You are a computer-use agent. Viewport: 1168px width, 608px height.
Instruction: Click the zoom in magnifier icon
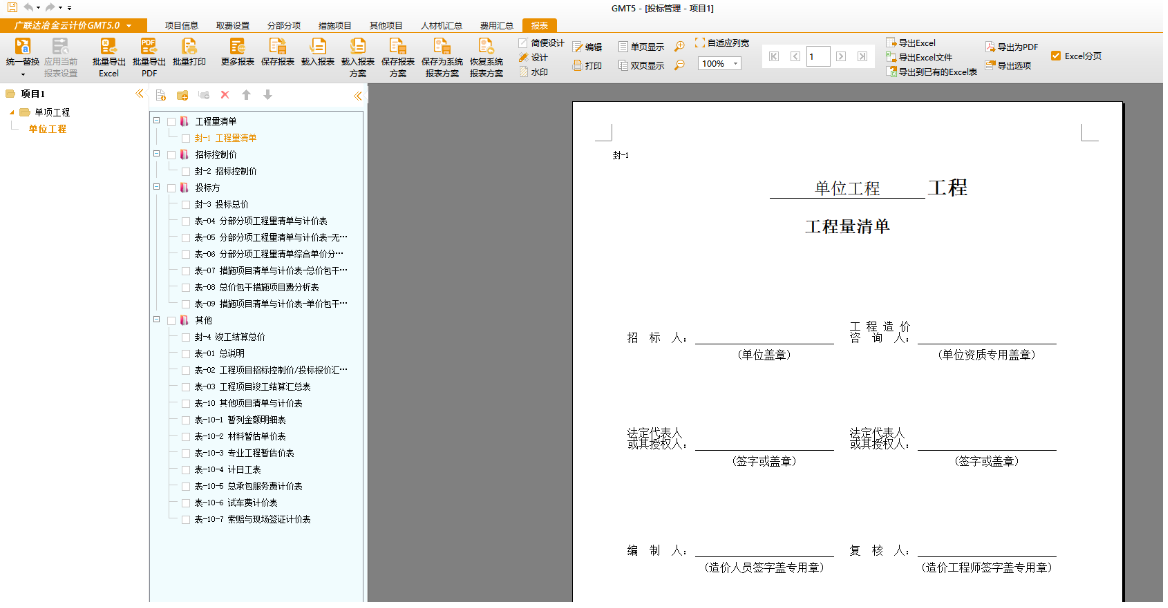tap(679, 46)
